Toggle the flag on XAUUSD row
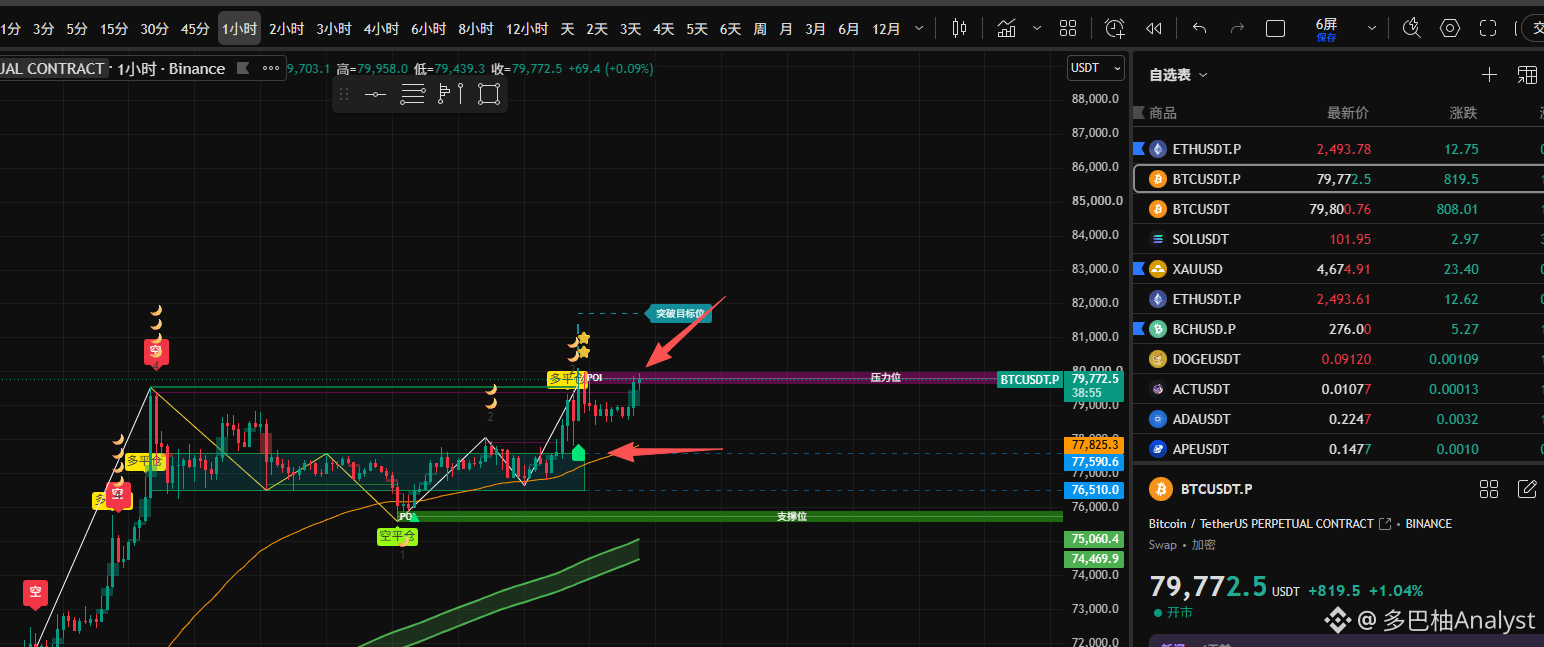Image resolution: width=1544 pixels, height=647 pixels. tap(1138, 269)
